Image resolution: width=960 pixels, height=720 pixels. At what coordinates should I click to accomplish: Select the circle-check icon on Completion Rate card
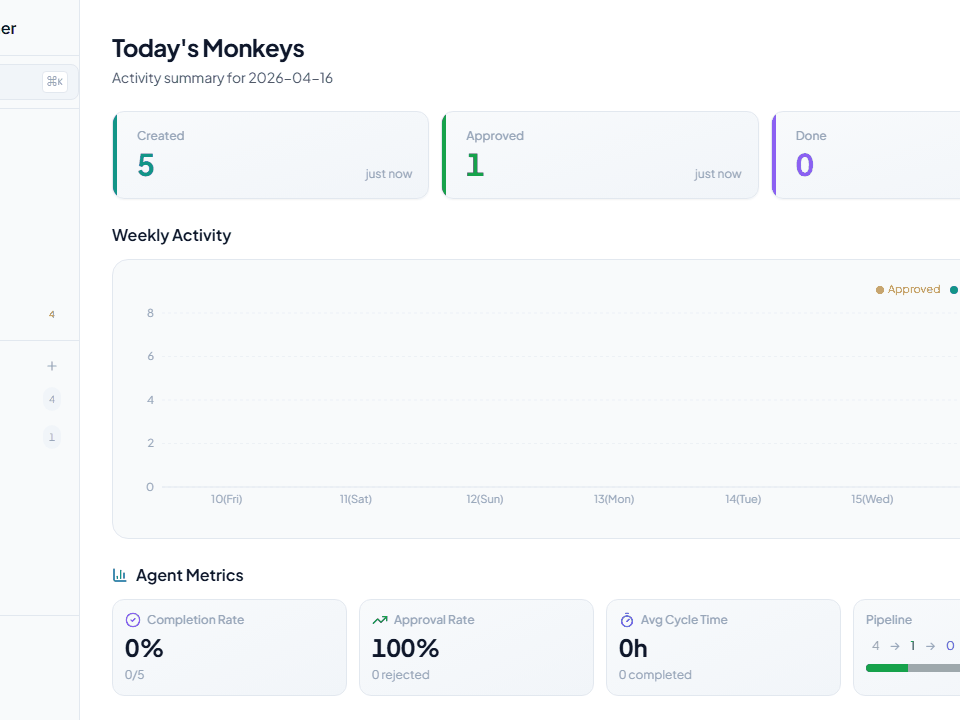click(131, 620)
